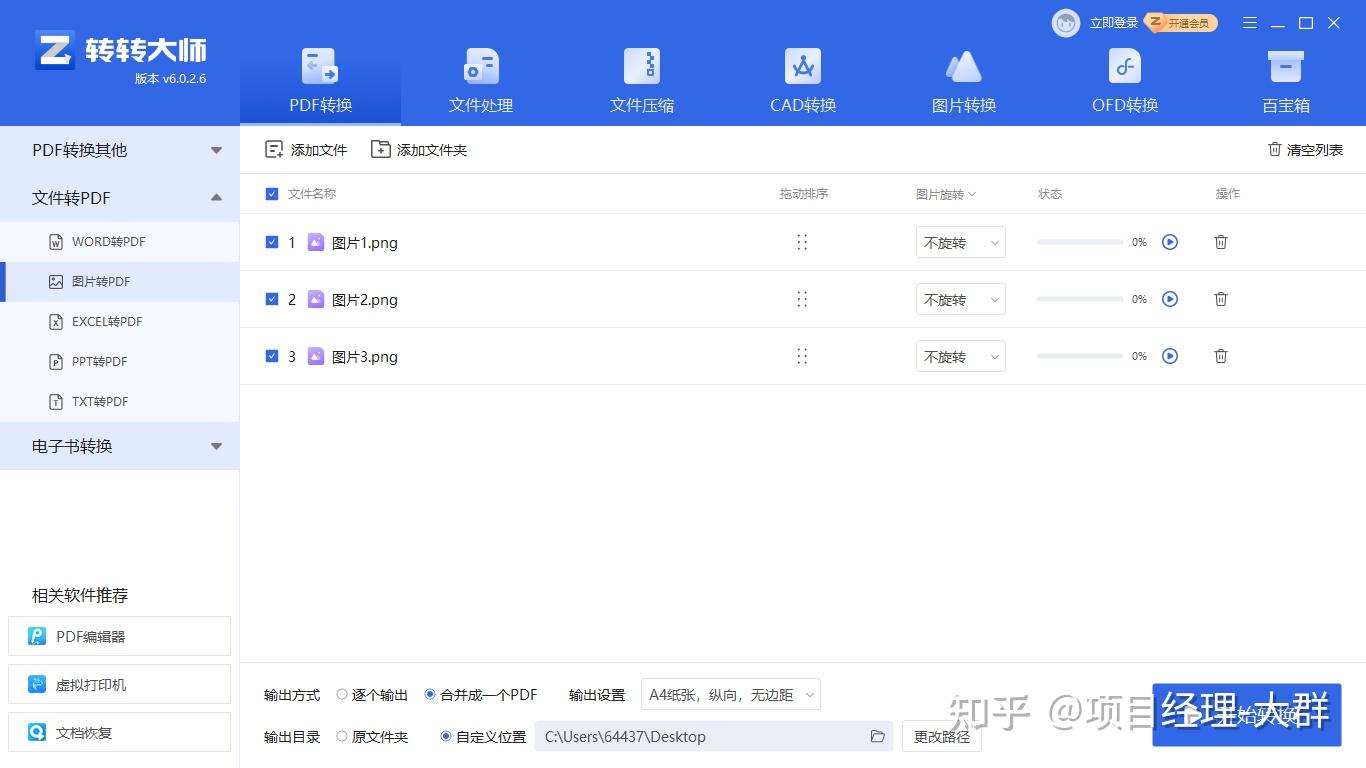Click 更改路径 button
Image resolution: width=1366 pixels, height=768 pixels.
[942, 737]
